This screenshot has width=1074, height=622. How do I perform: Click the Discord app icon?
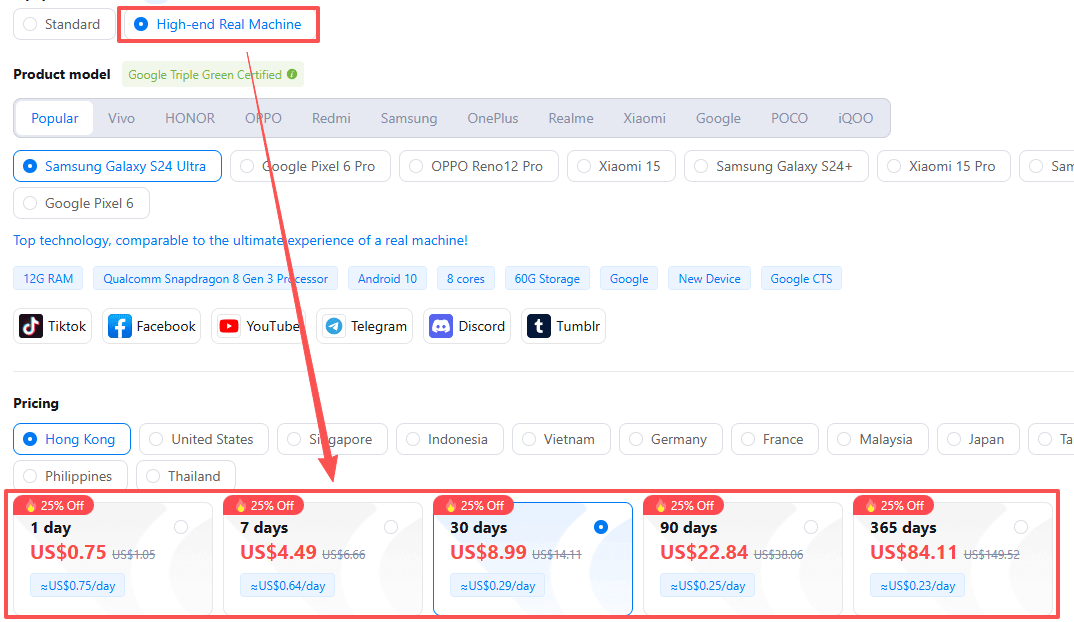pyautogui.click(x=442, y=326)
